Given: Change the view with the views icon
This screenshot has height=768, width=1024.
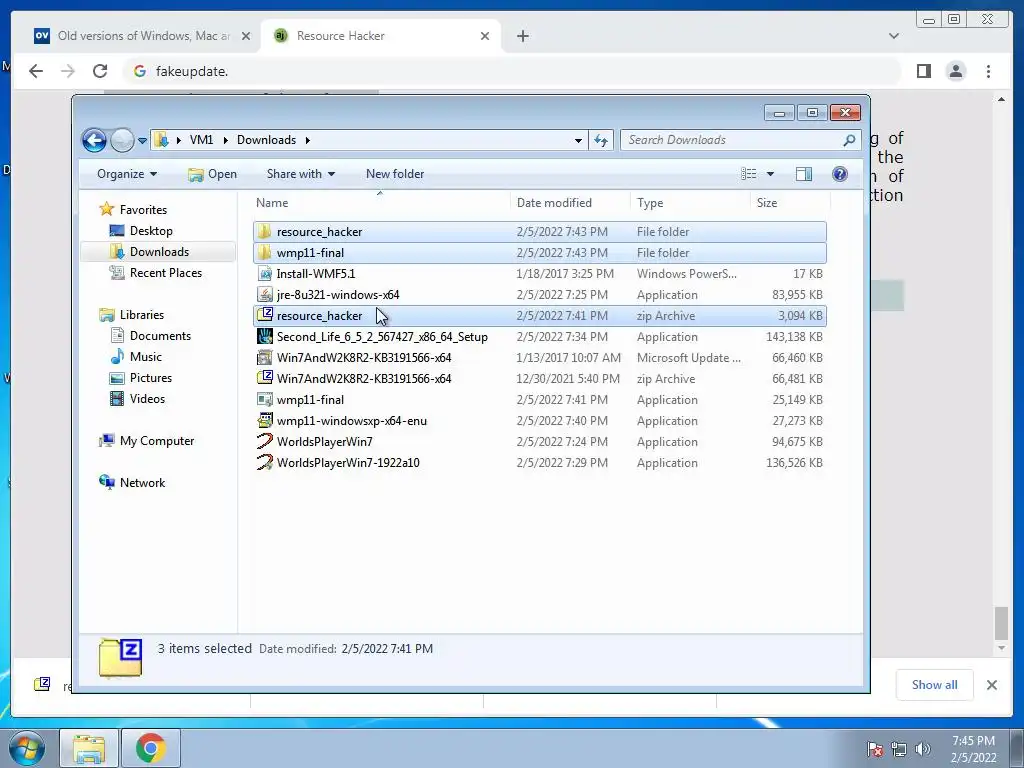Looking at the screenshot, I should click(x=748, y=174).
